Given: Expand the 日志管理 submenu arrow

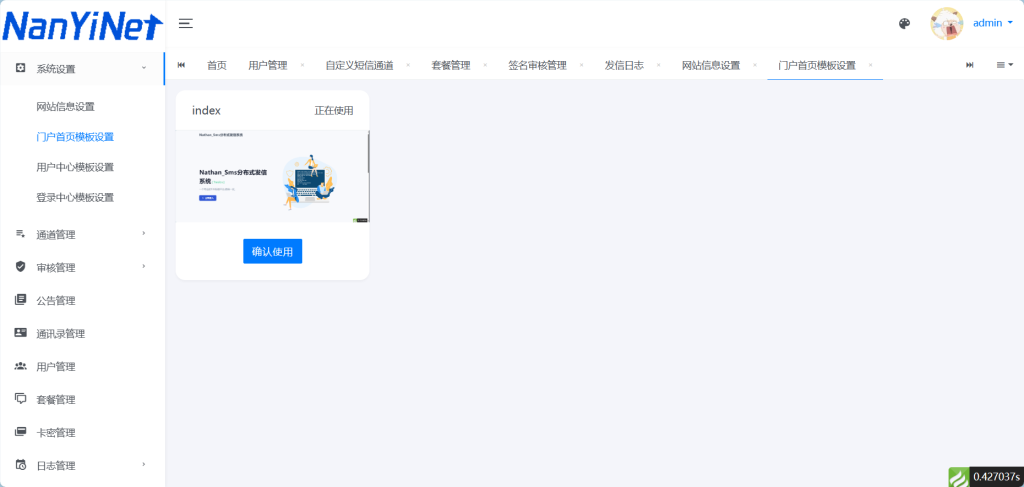Looking at the screenshot, I should tap(144, 465).
